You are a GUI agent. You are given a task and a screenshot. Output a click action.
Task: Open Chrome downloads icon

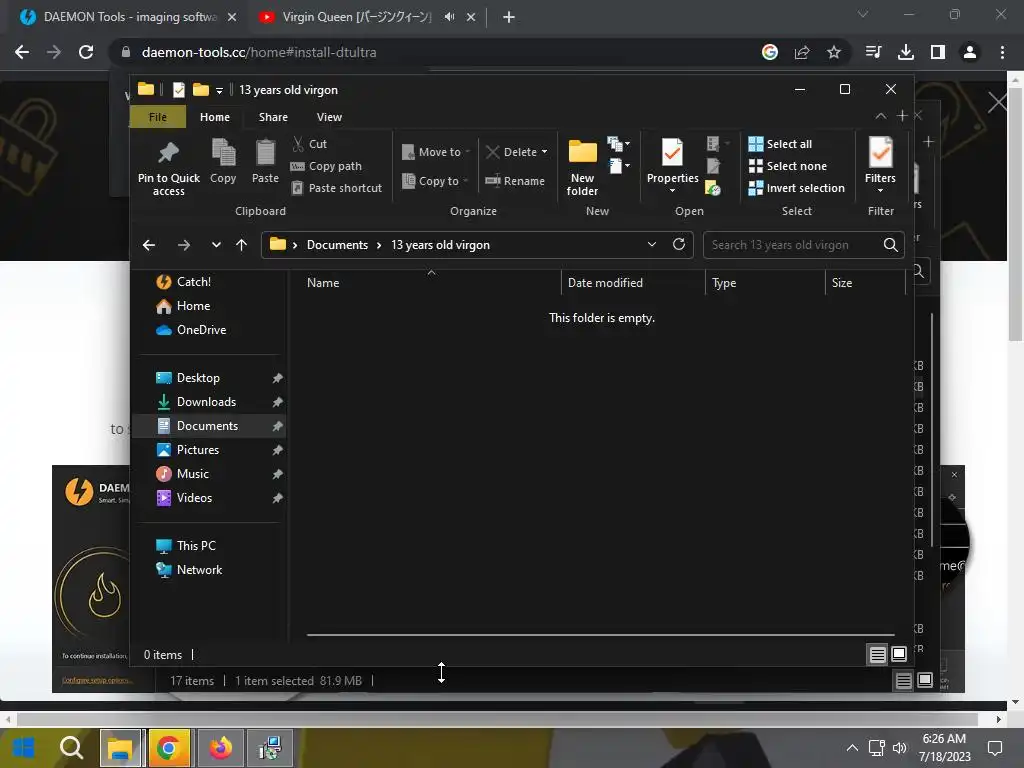point(905,52)
